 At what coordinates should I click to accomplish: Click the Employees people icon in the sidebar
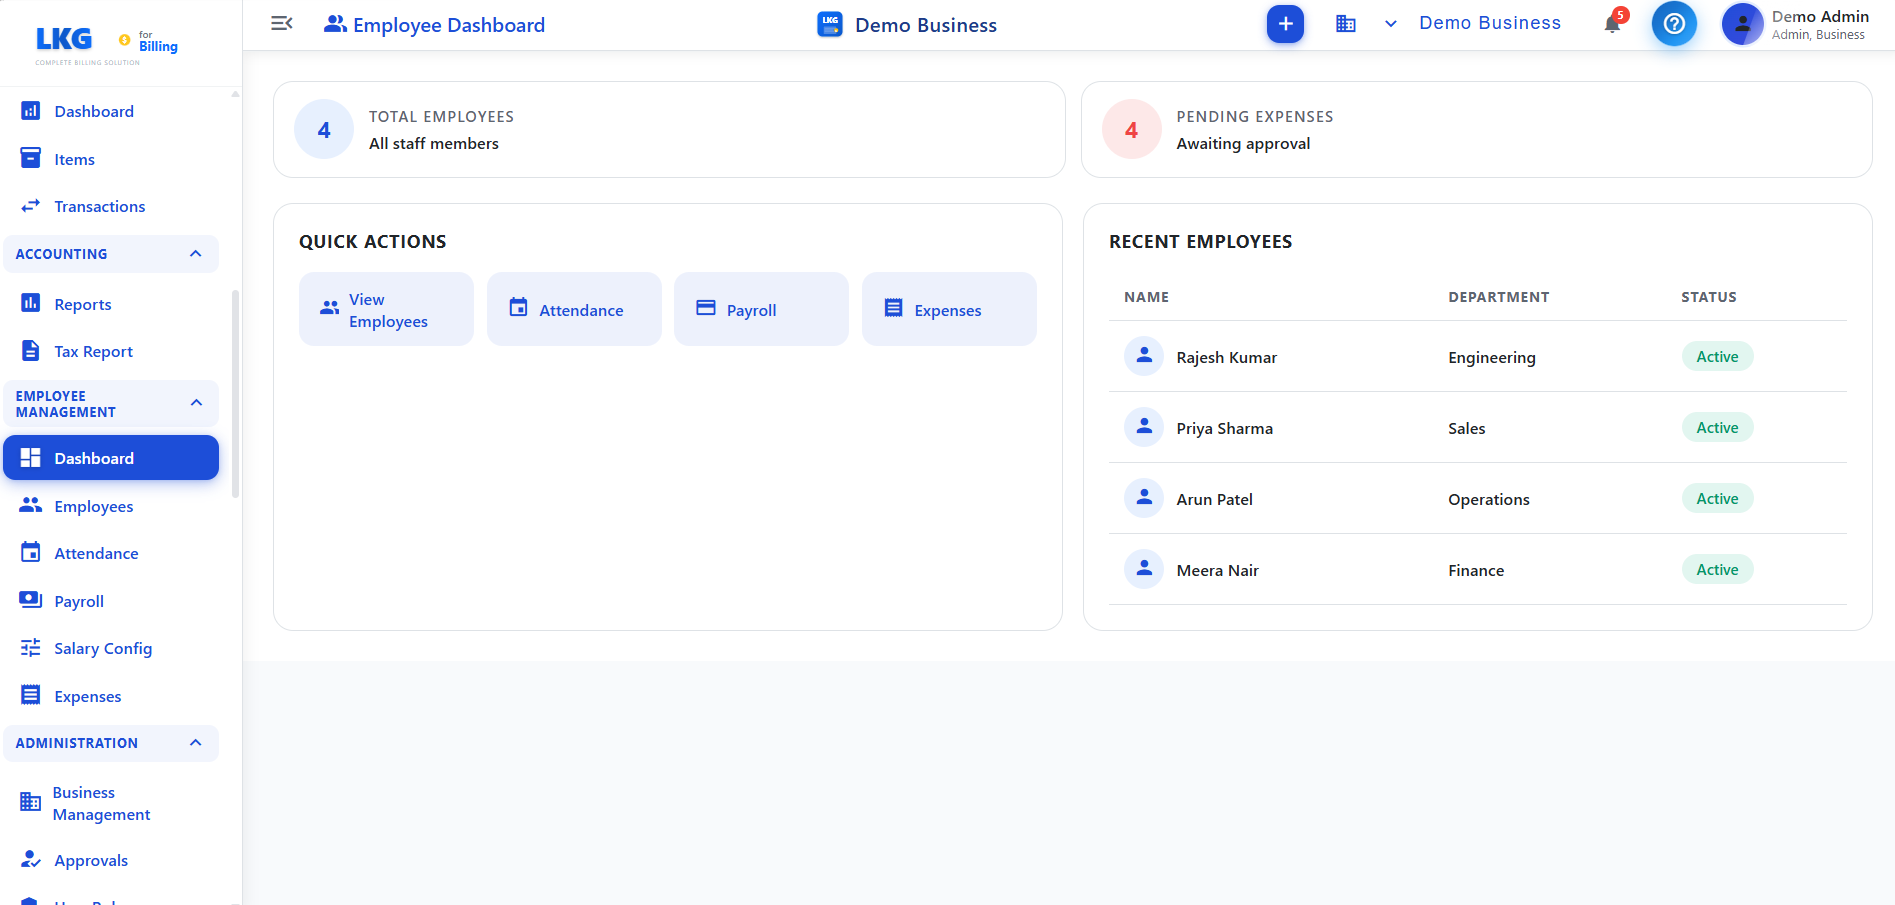pyautogui.click(x=31, y=505)
